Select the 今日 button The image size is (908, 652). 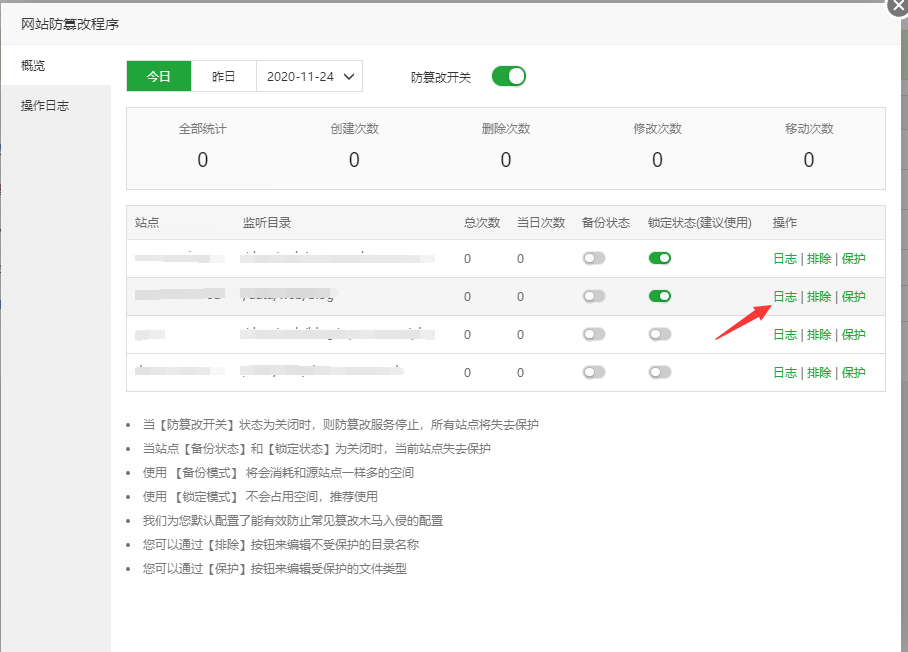159,76
